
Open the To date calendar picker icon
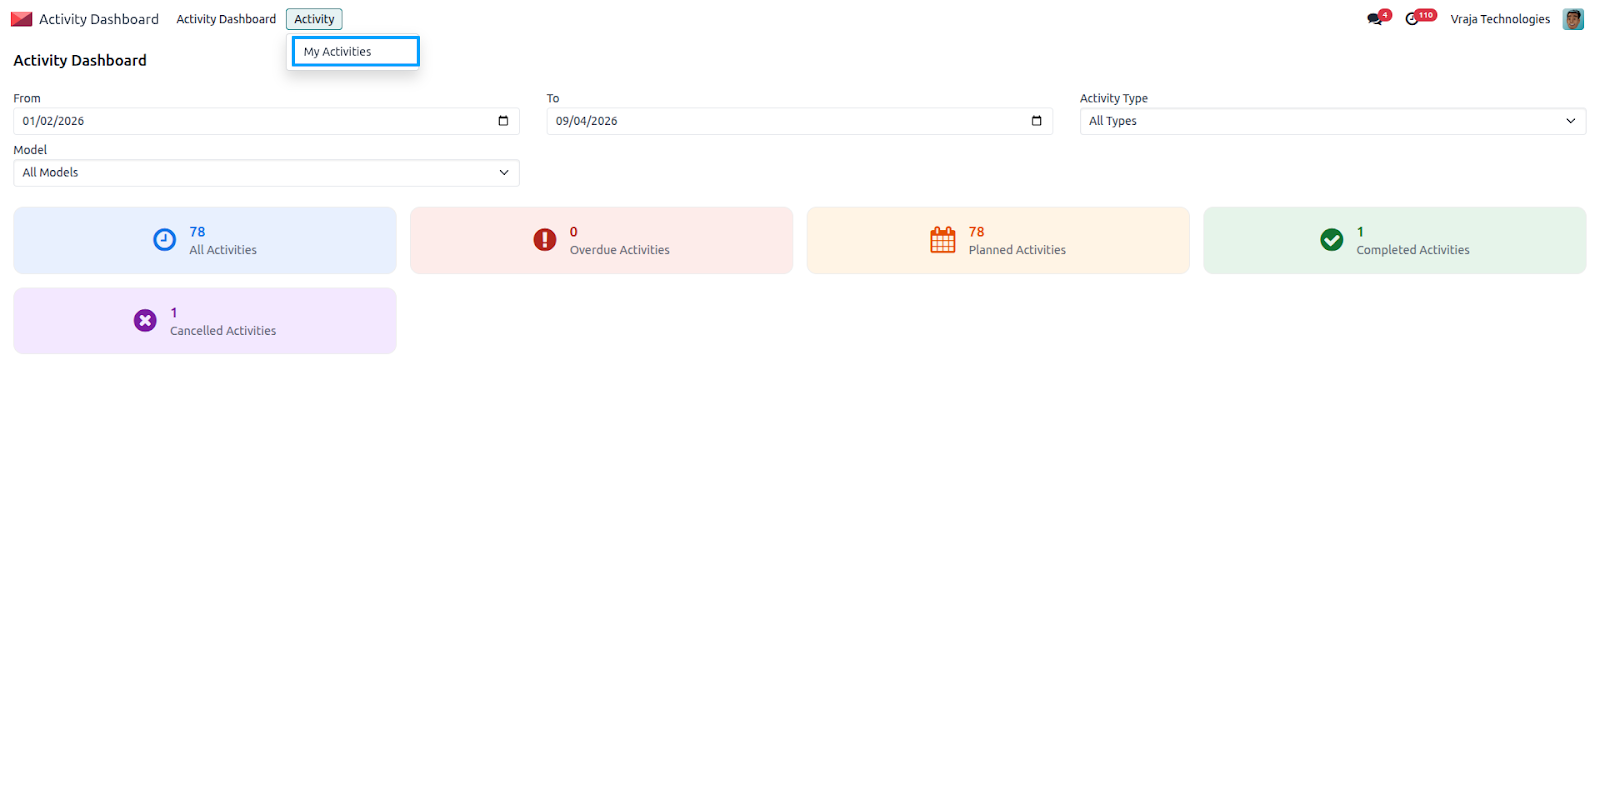point(1036,121)
